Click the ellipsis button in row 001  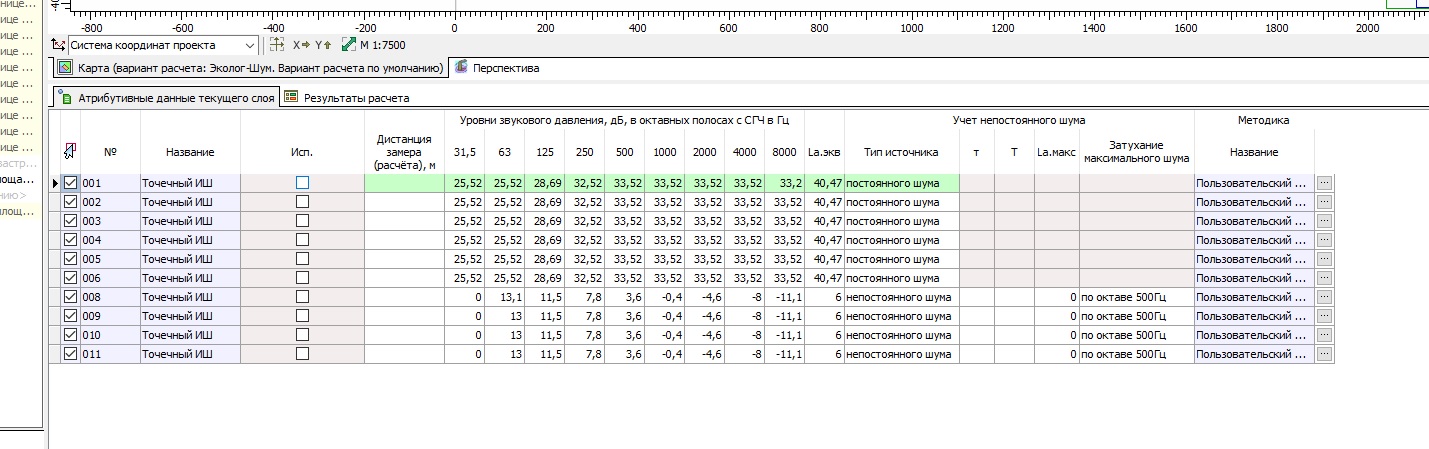[x=1324, y=184]
